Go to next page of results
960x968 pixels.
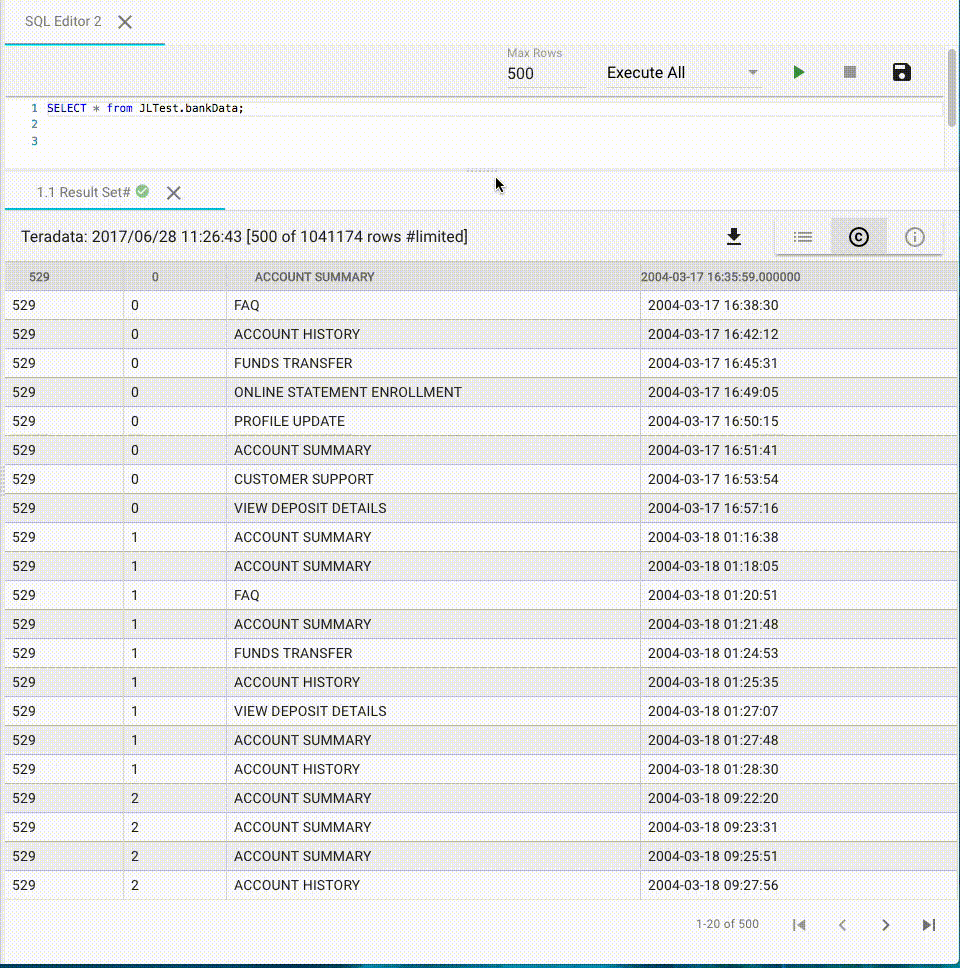885,925
